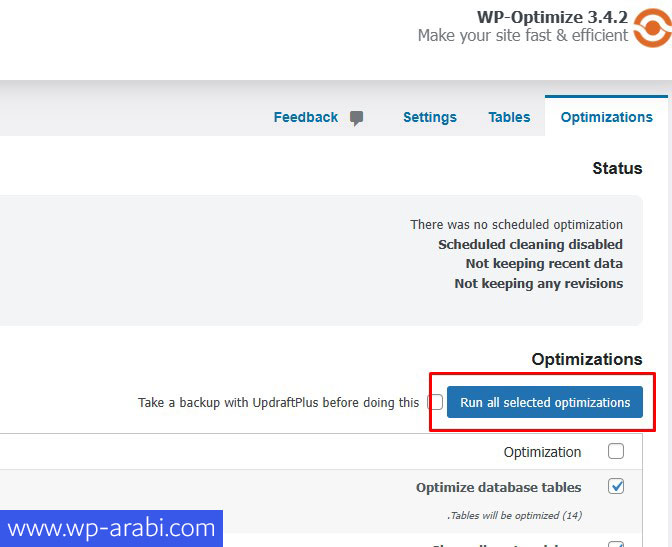Click 'Not keeping any revisions' status line
Image resolution: width=672 pixels, height=547 pixels.
pos(539,283)
